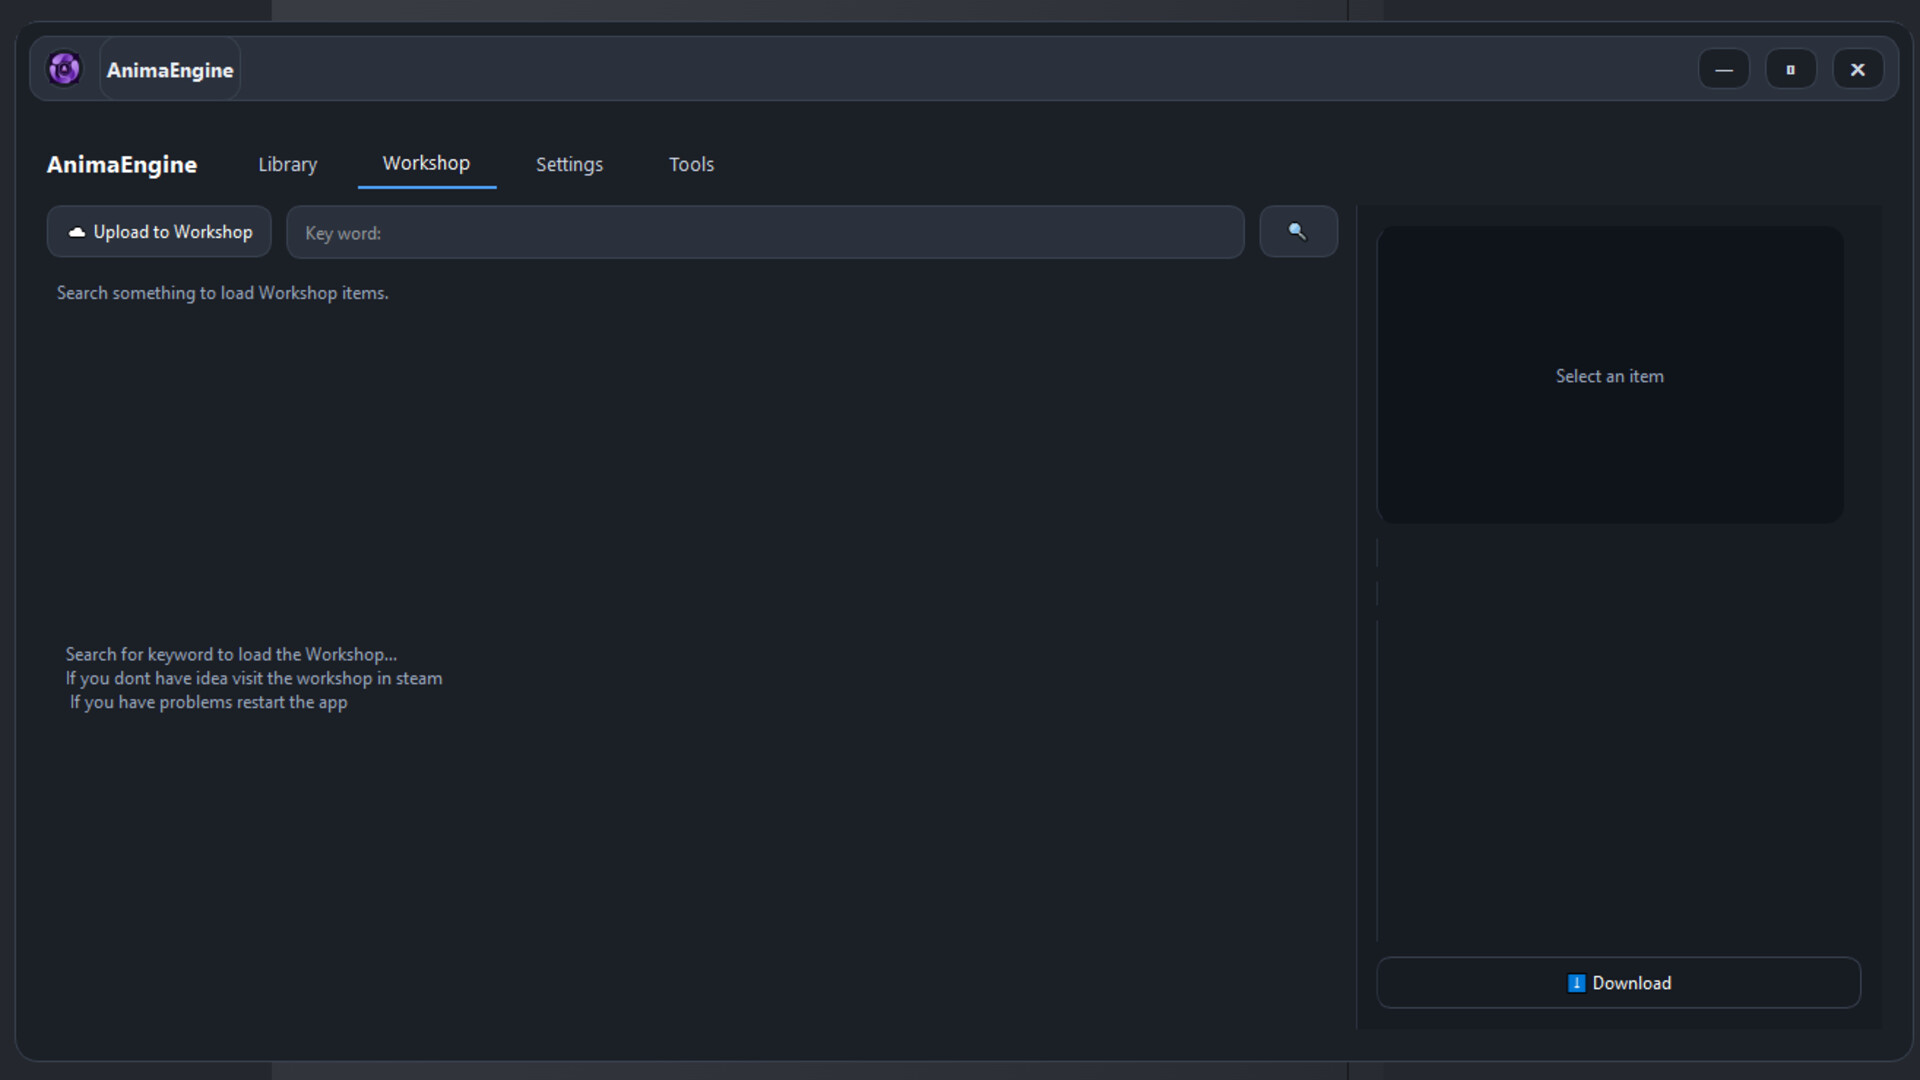Click the Select an item preview panel
Viewport: 1920px width, 1080px height.
click(1610, 375)
